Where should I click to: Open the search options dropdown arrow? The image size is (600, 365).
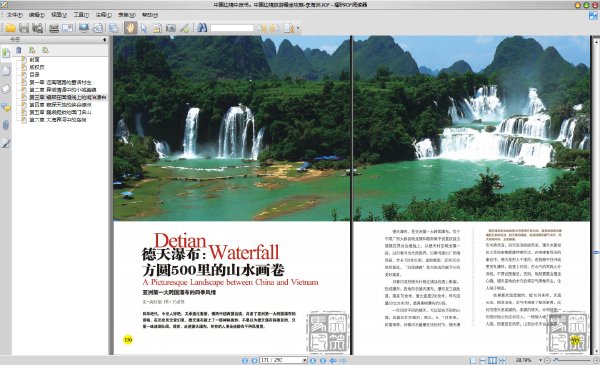(298, 28)
